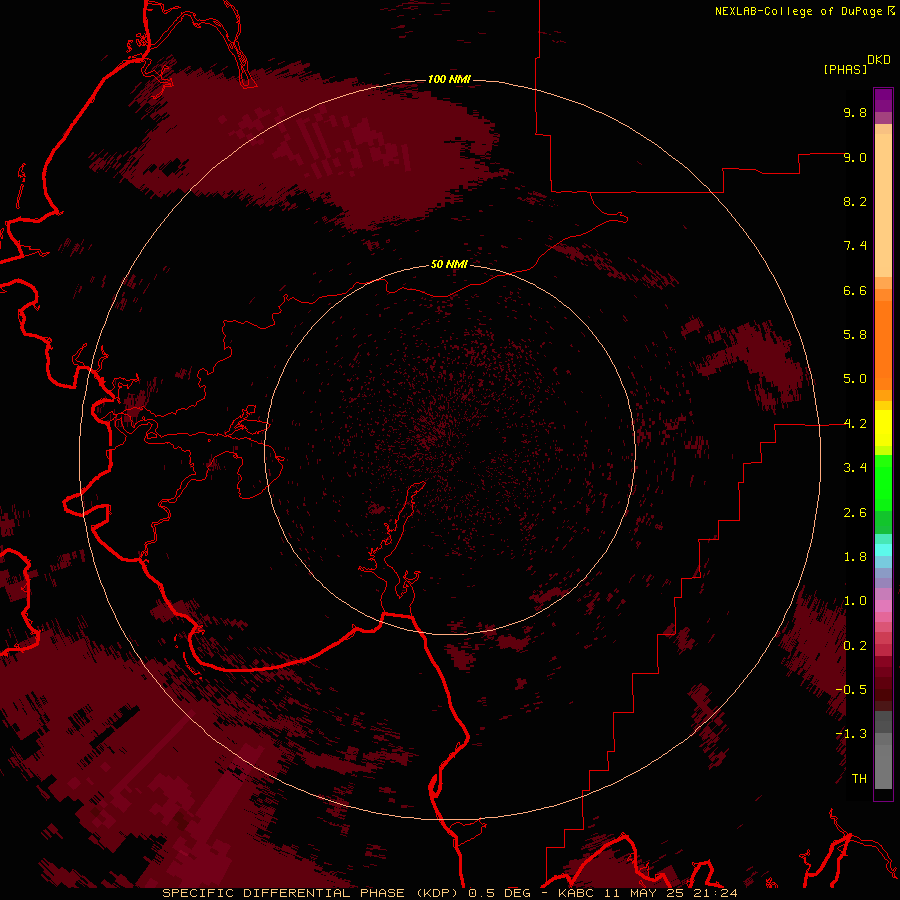Screen dimensions: 900x900
Task: Click the 50 NMI range ring label
Action: tap(449, 264)
